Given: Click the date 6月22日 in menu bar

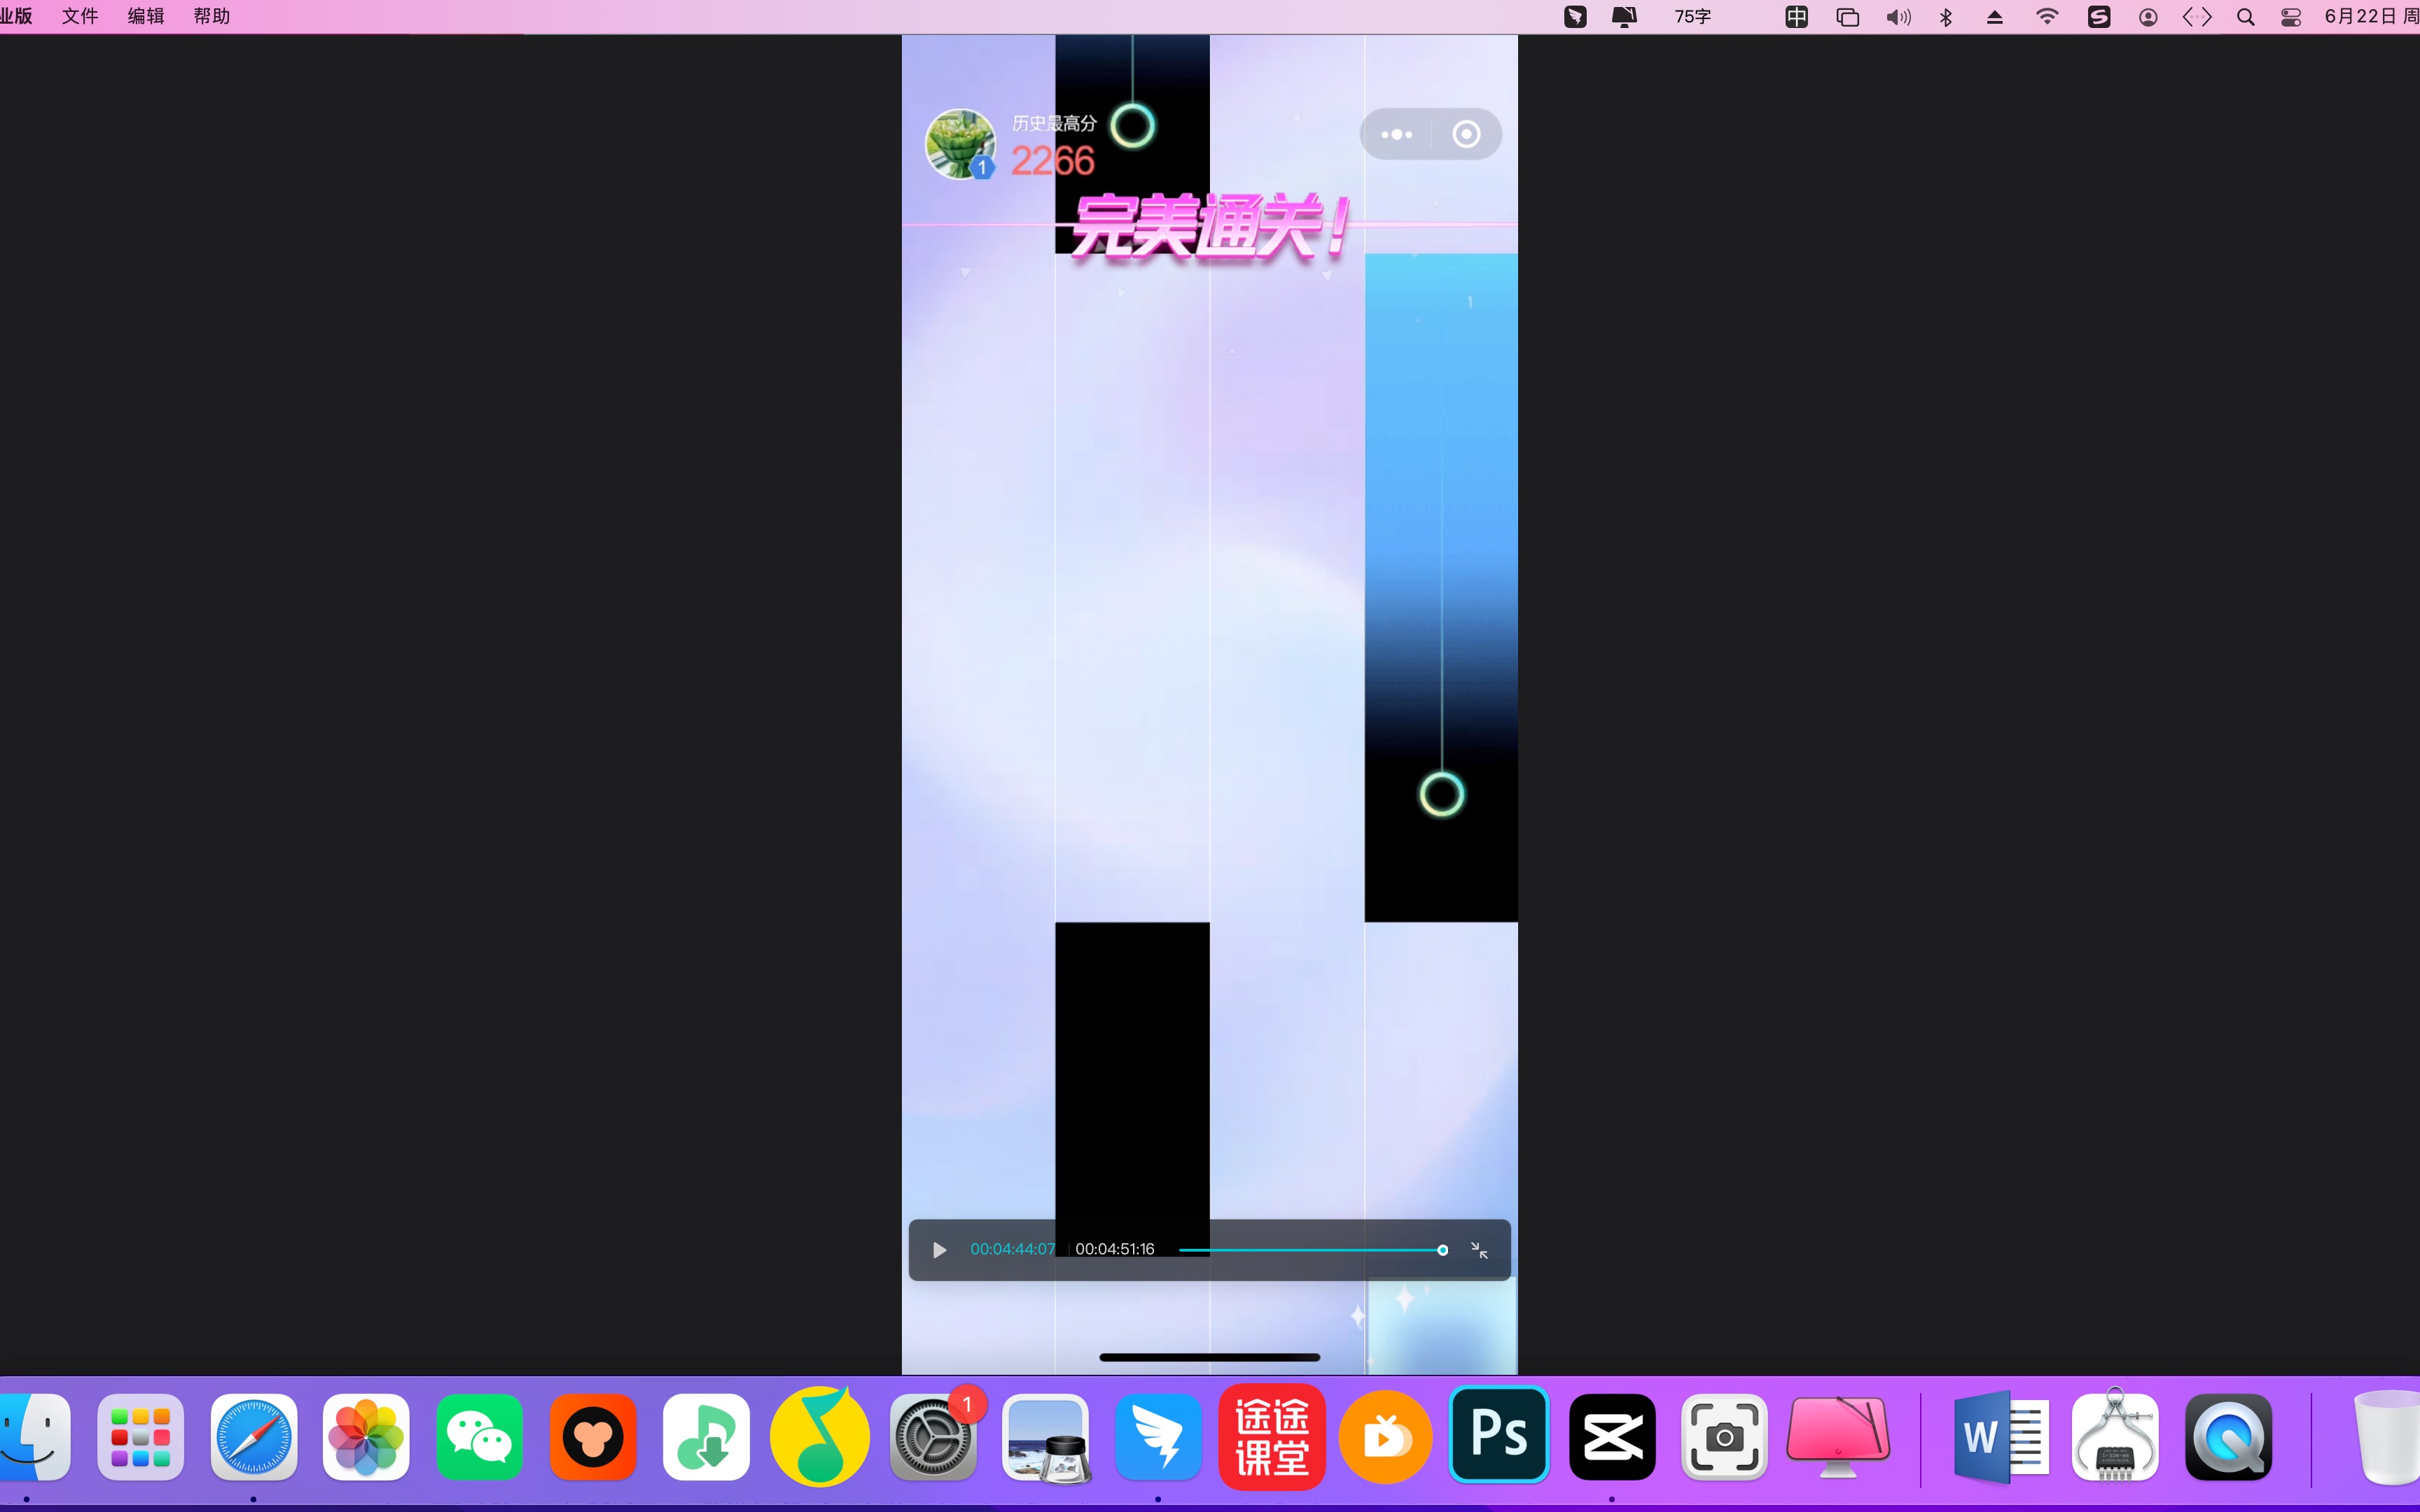Looking at the screenshot, I should tap(2361, 16).
